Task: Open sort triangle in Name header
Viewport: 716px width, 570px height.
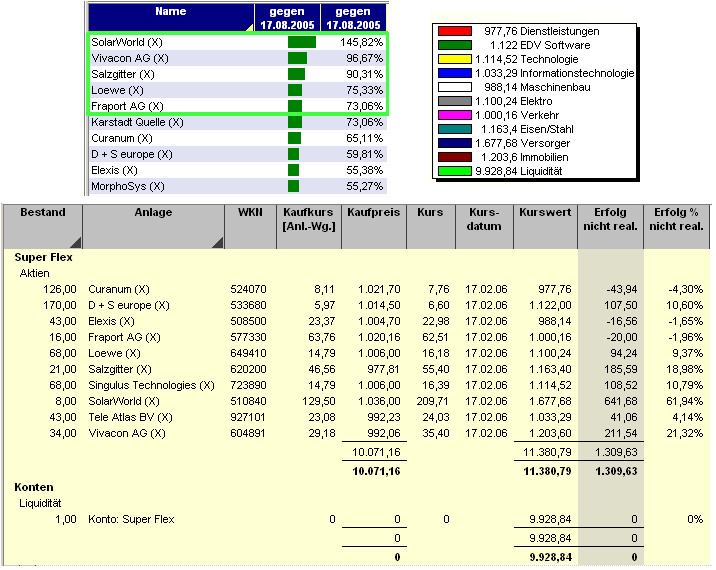Action: point(249,27)
